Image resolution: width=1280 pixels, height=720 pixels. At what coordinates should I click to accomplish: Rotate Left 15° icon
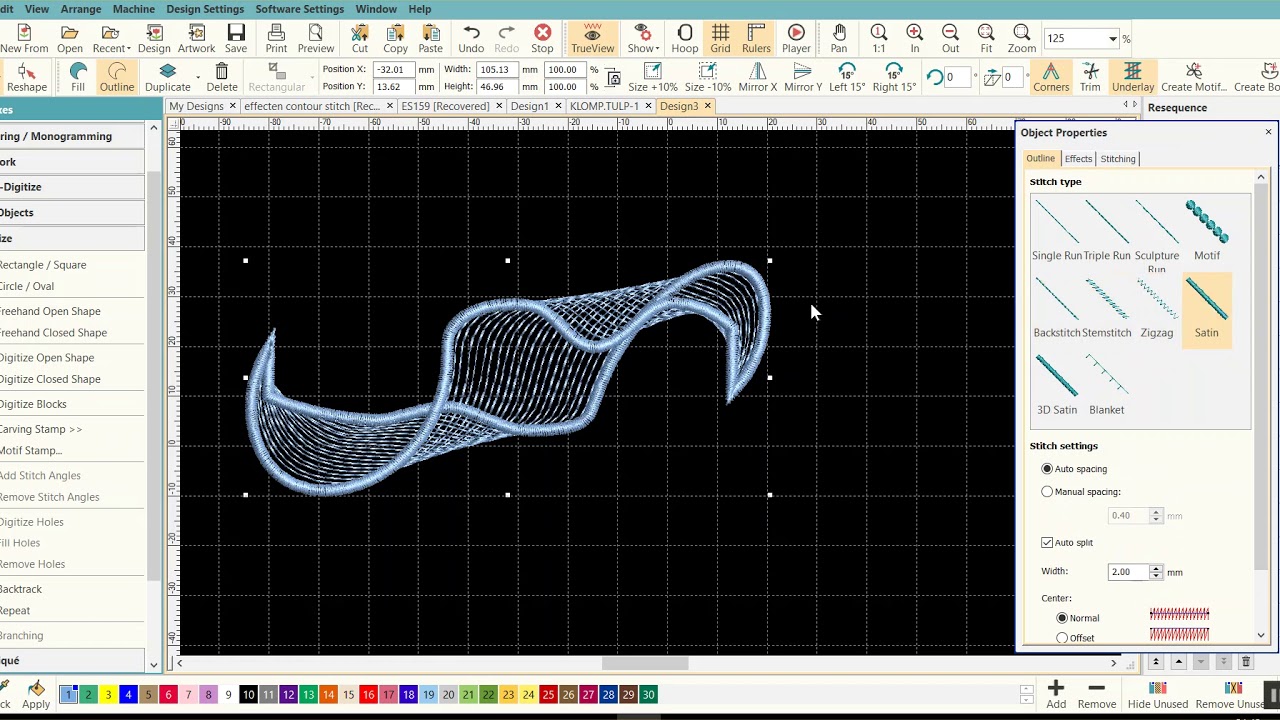(846, 77)
